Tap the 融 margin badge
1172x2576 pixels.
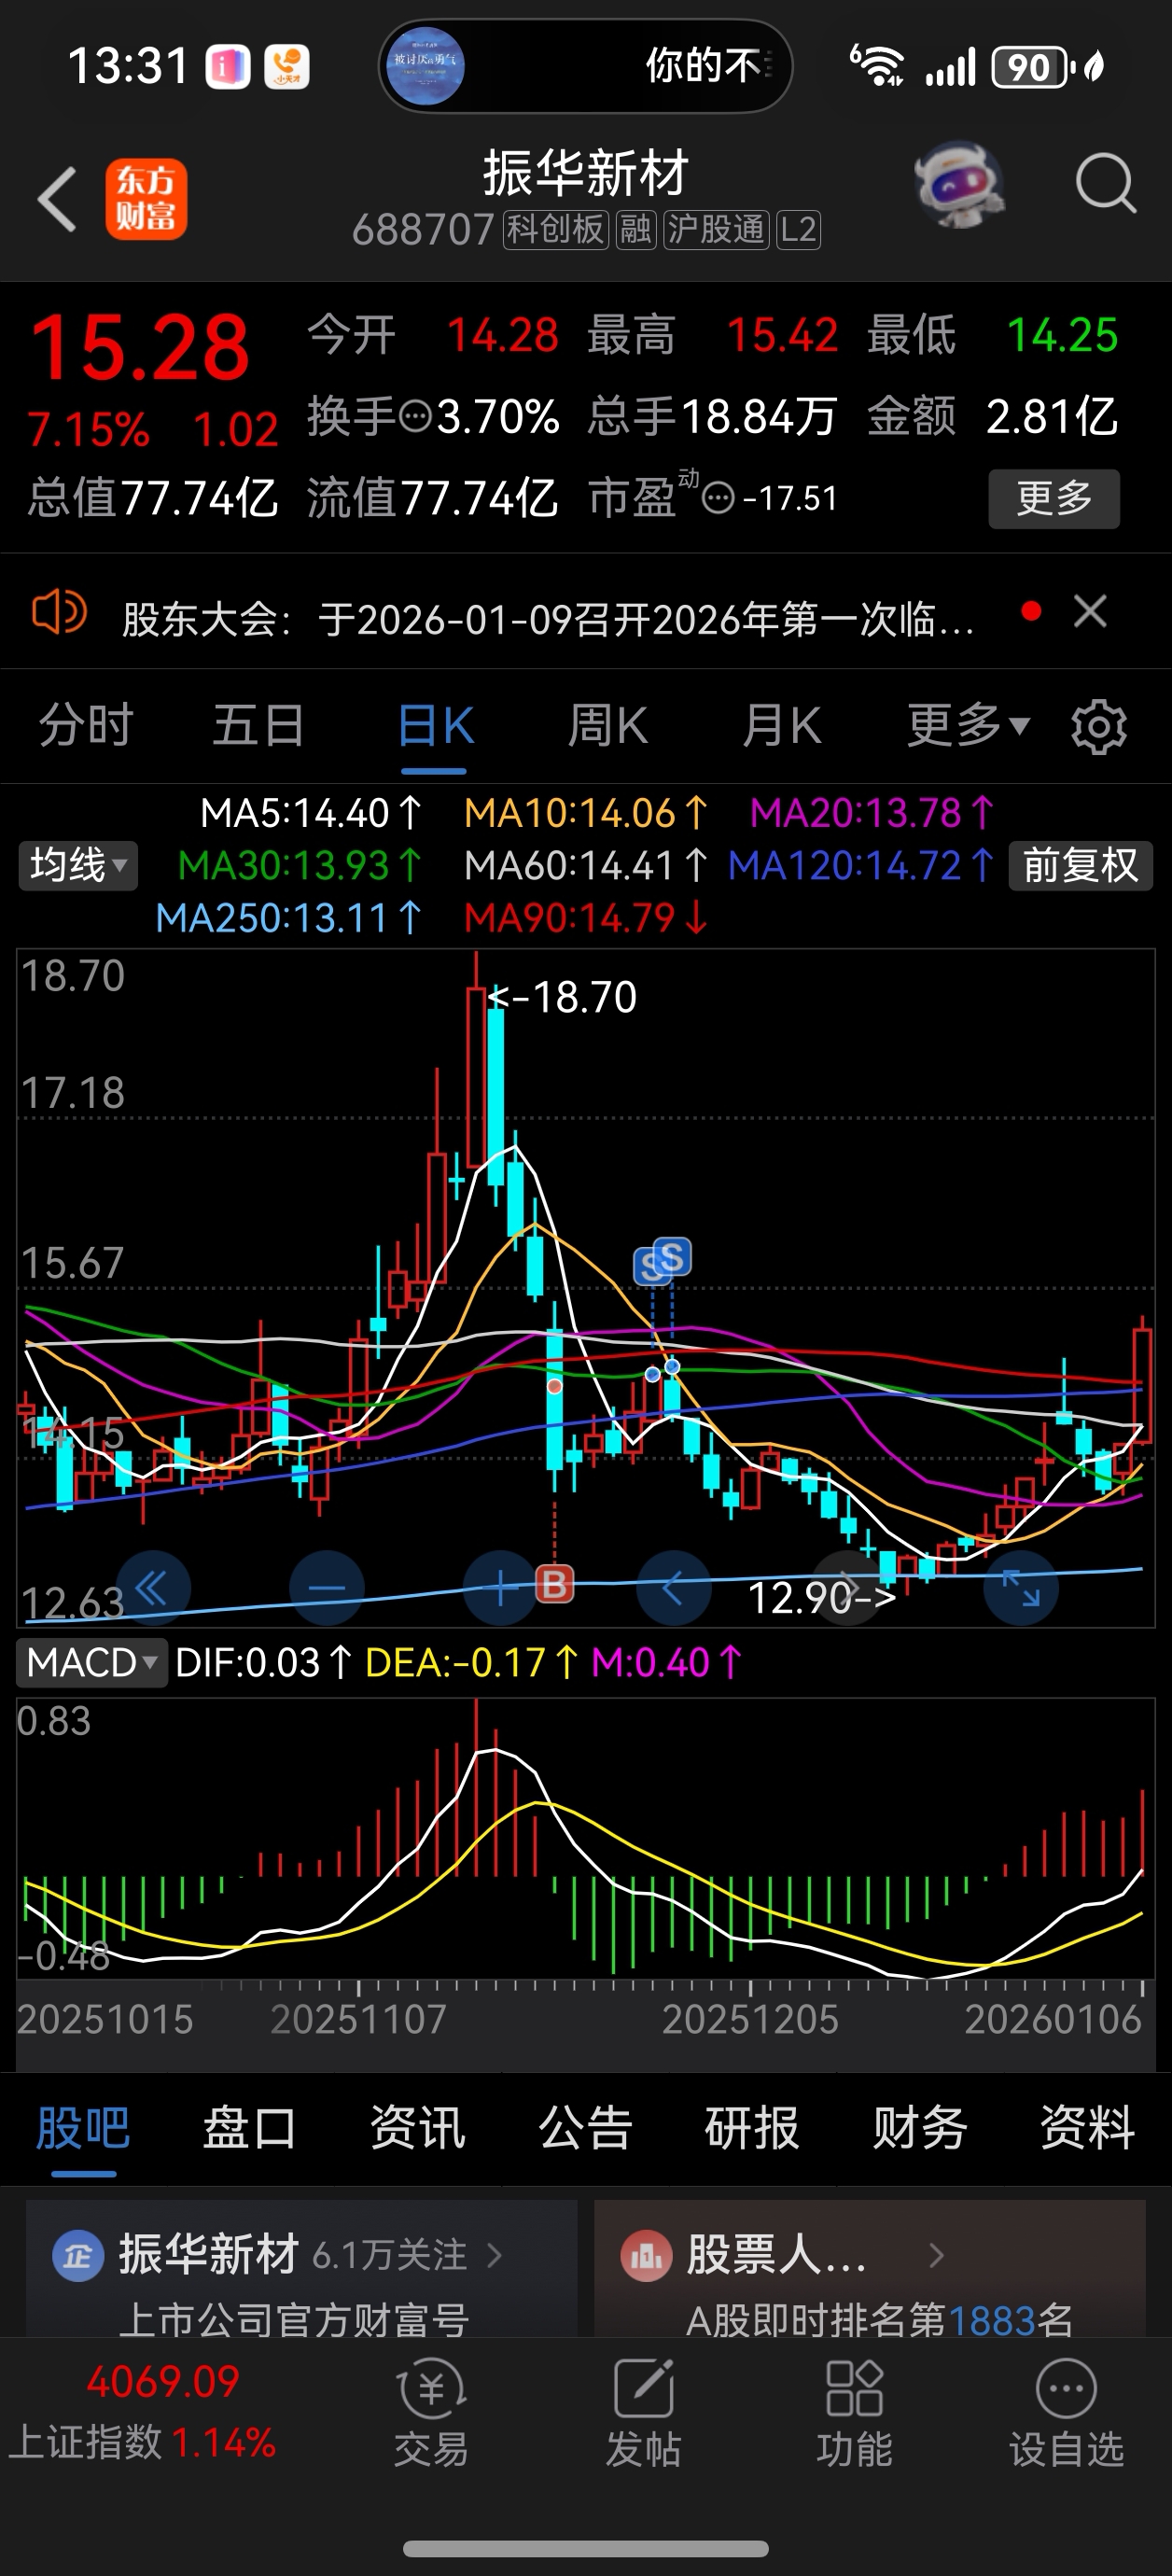coord(635,230)
